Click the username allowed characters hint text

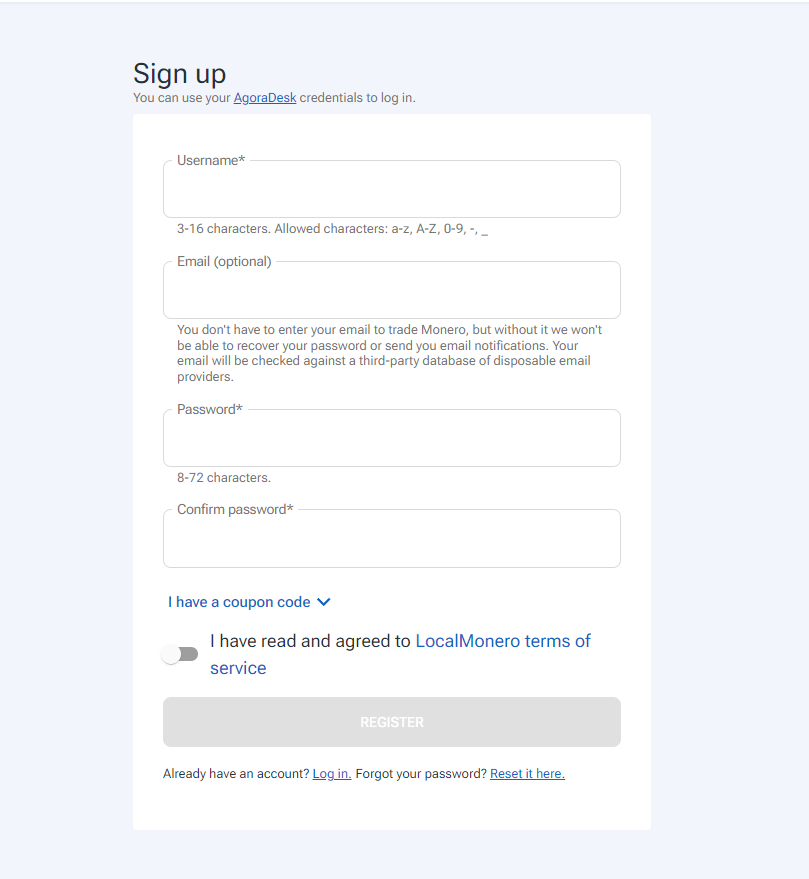tap(332, 229)
